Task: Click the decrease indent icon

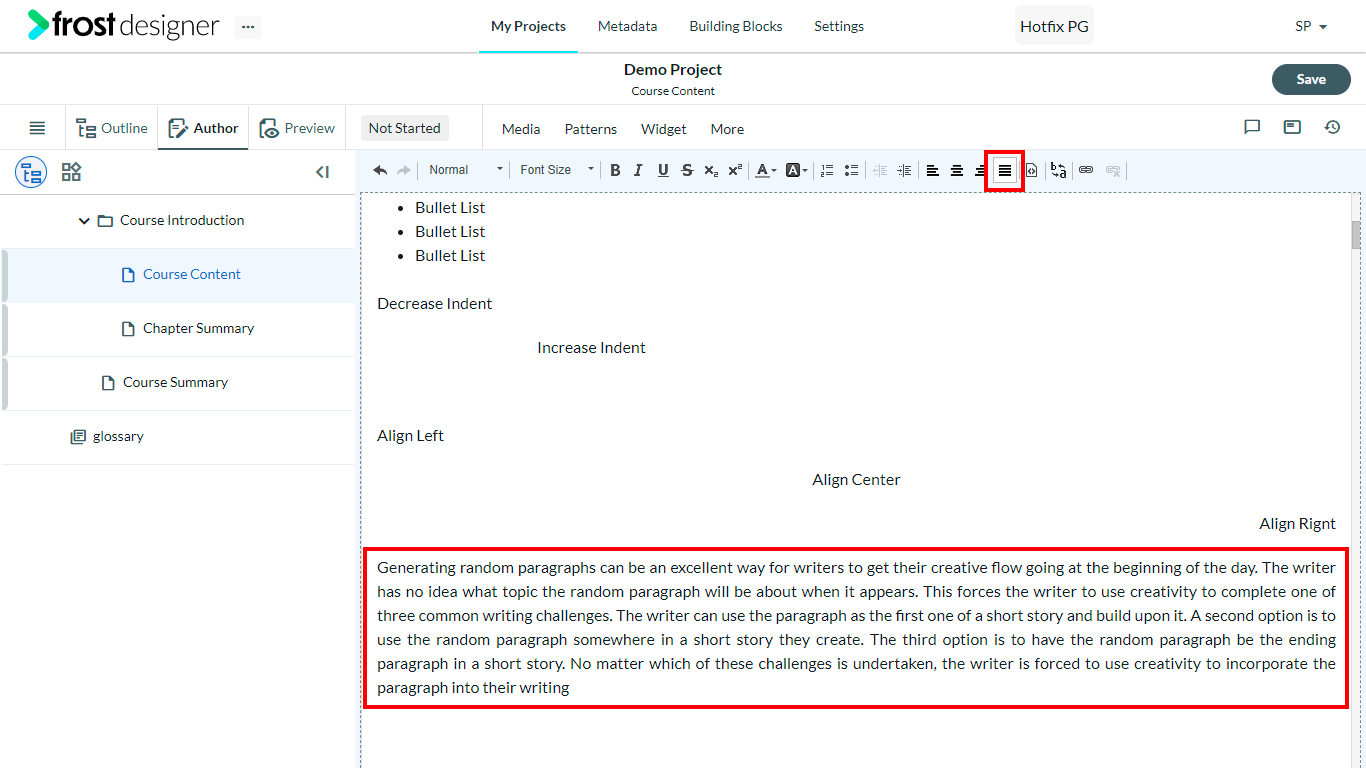Action: 880,170
